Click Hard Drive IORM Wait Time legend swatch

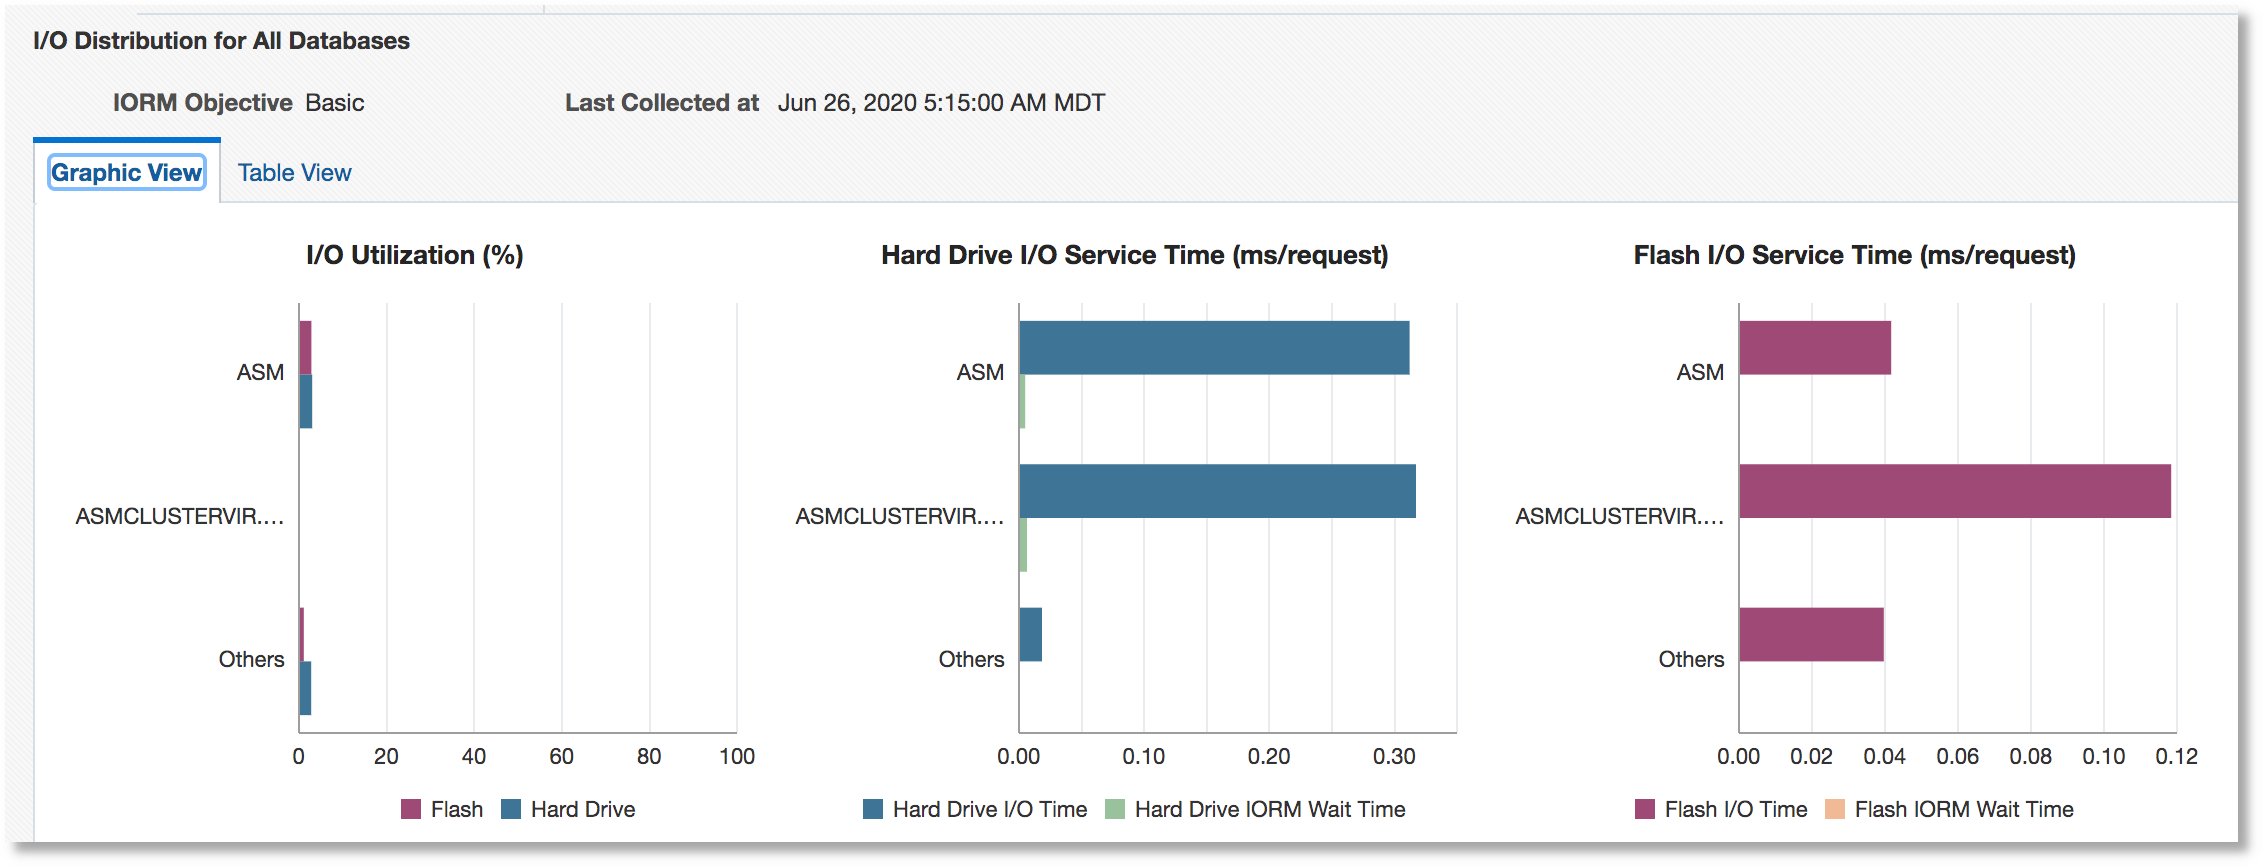click(1115, 809)
